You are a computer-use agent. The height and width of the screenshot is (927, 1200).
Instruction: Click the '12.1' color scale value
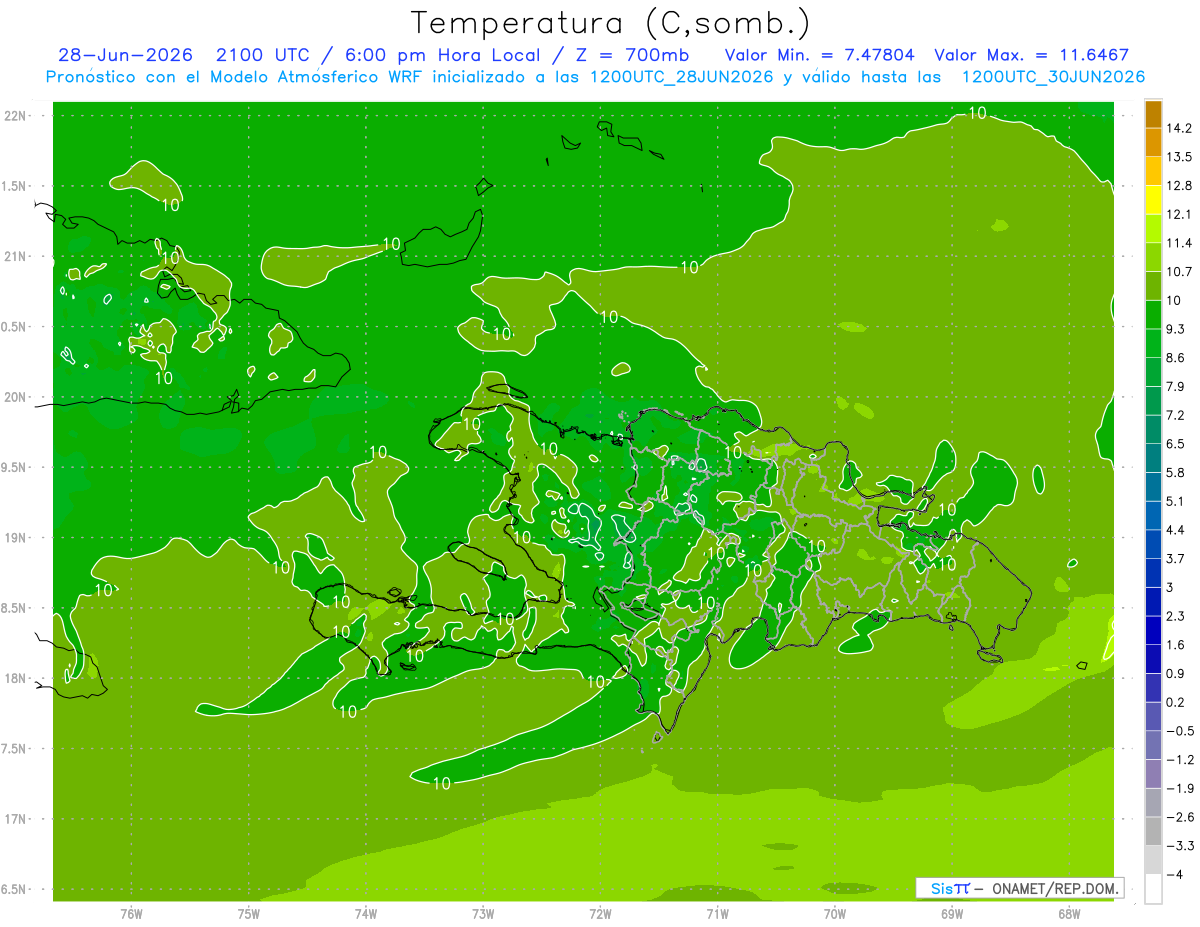(x=1178, y=214)
